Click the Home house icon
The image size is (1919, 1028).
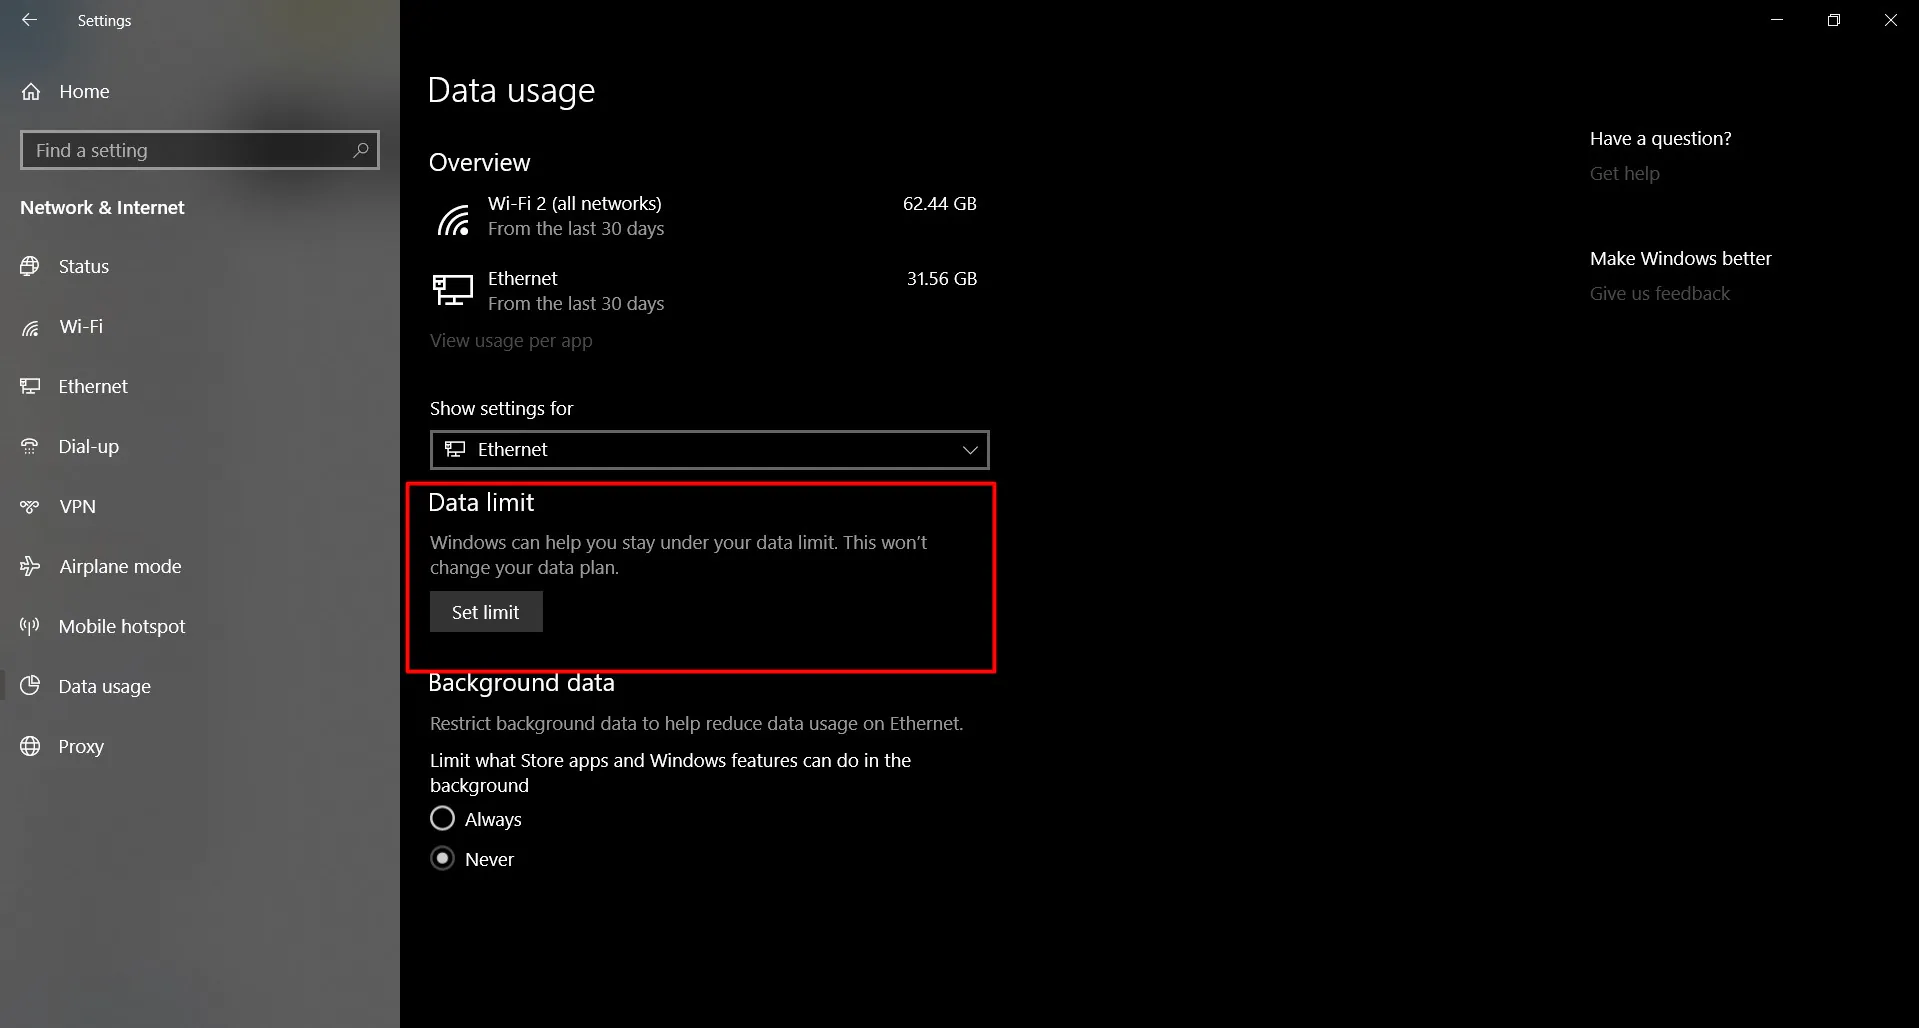coord(31,92)
